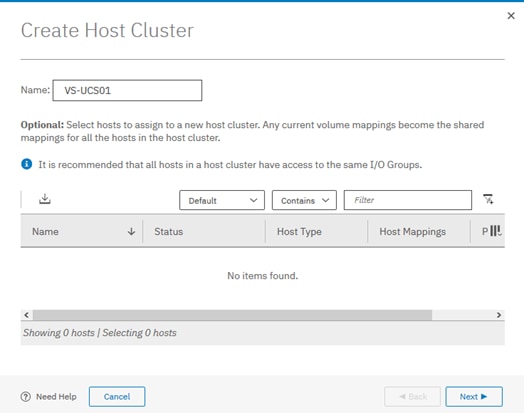
Task: Click the Name field containing VS-UCS01
Action: pos(127,90)
